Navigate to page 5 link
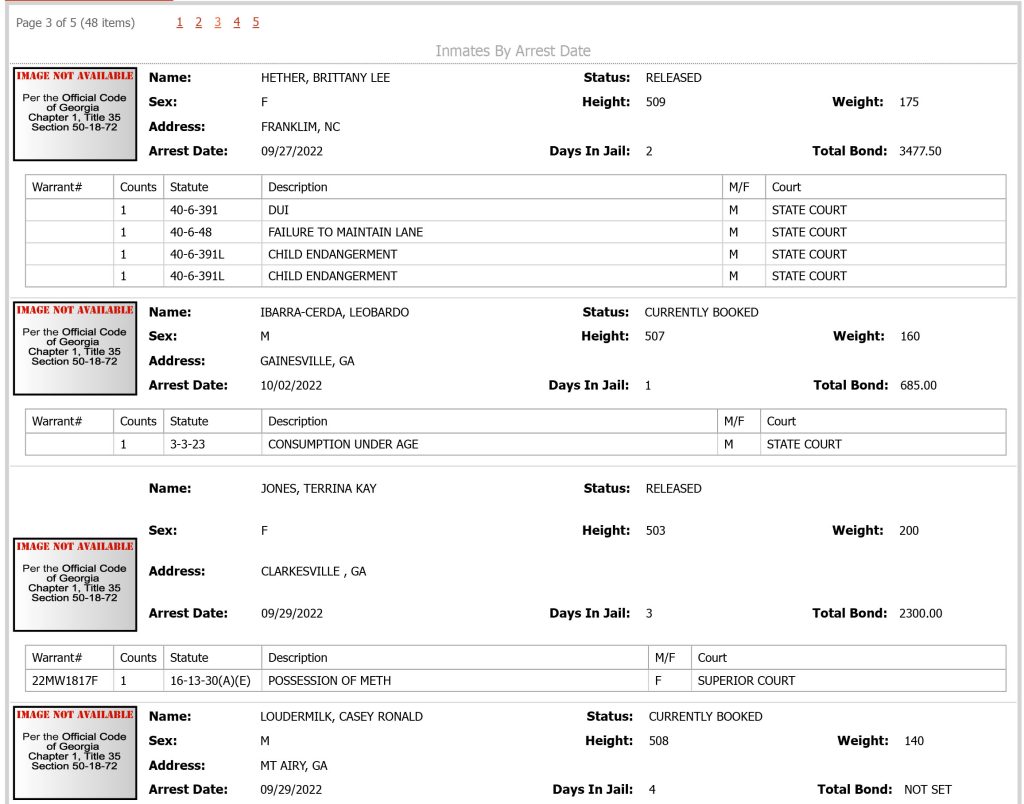This screenshot has height=804, width=1024. 255,22
